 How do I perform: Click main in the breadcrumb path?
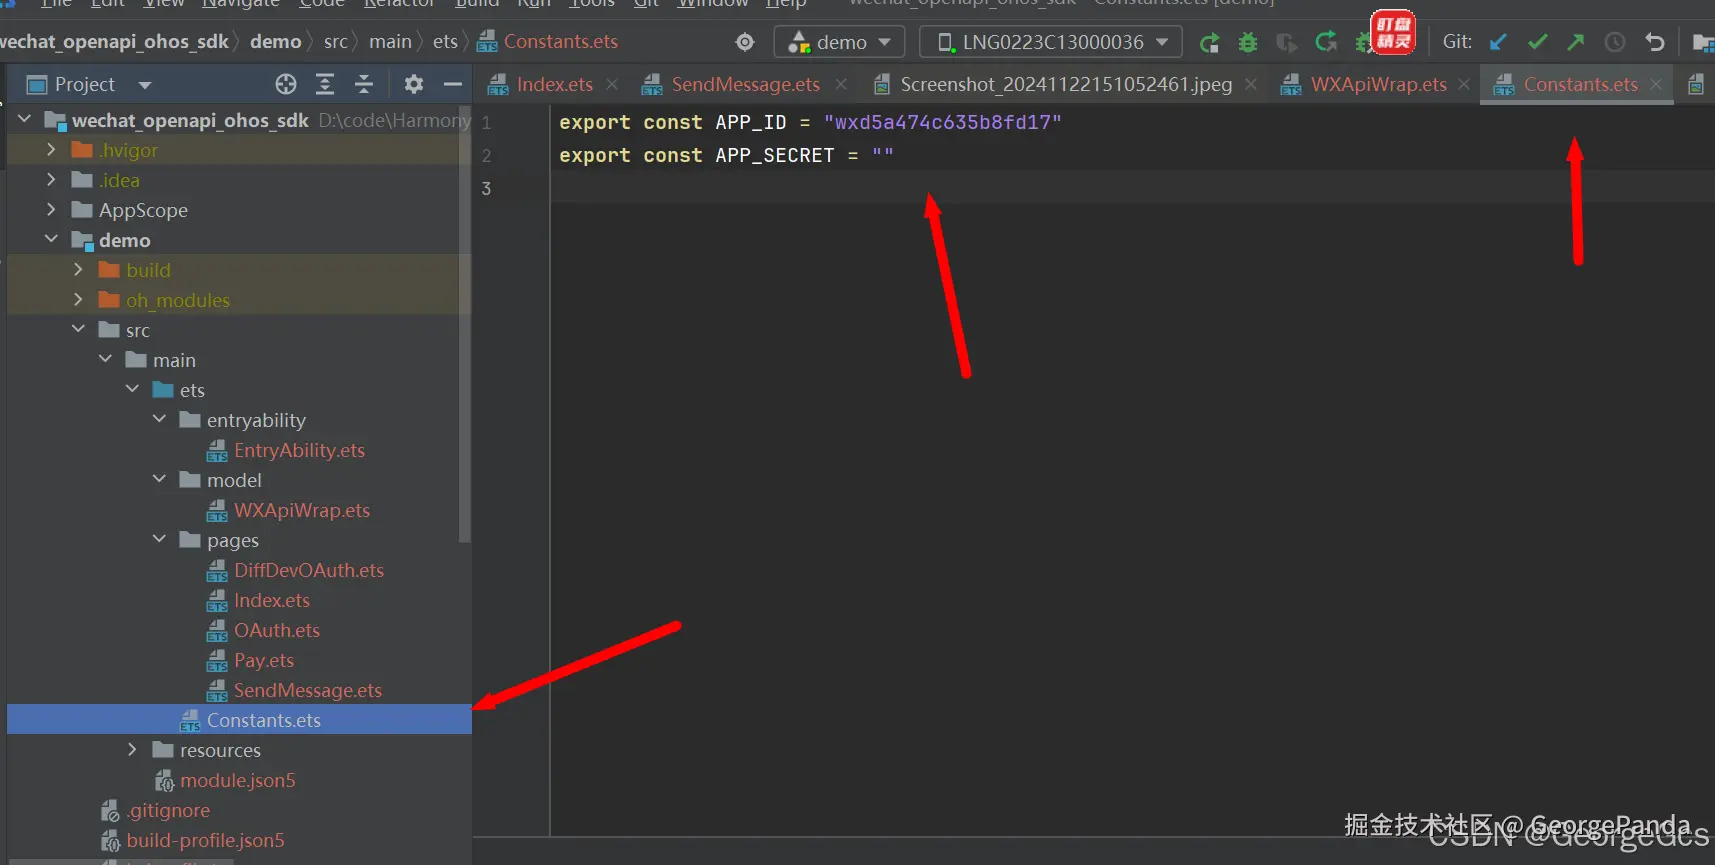click(390, 42)
